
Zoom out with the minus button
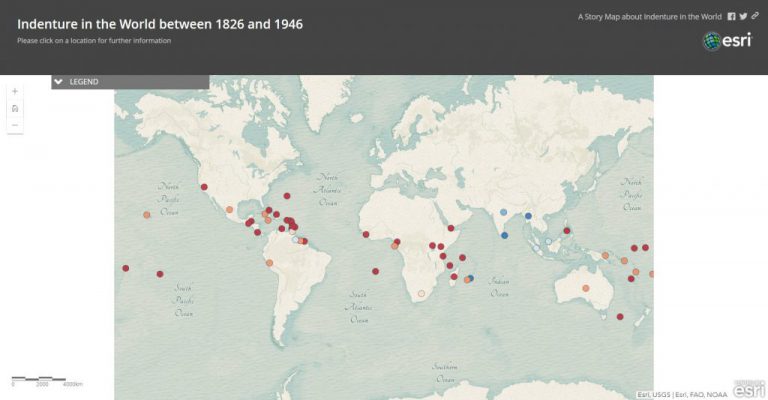point(15,125)
